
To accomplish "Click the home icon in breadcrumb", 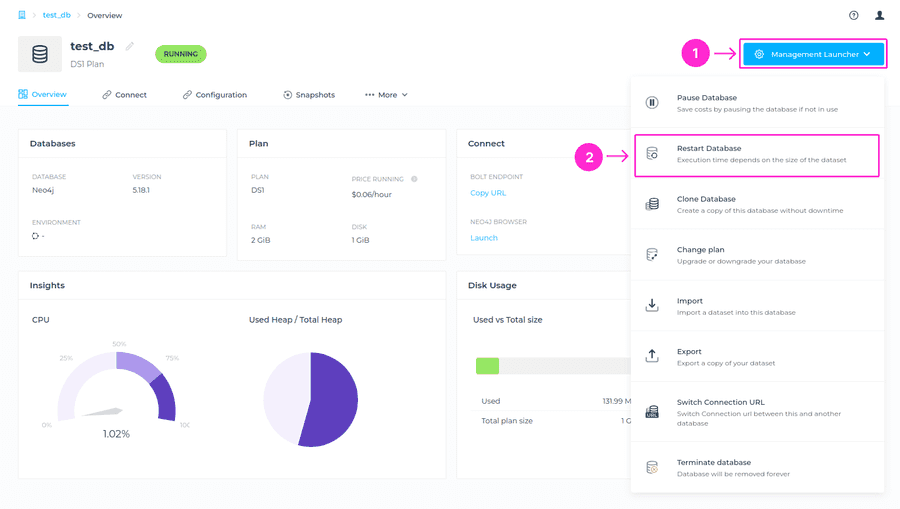I will point(22,15).
